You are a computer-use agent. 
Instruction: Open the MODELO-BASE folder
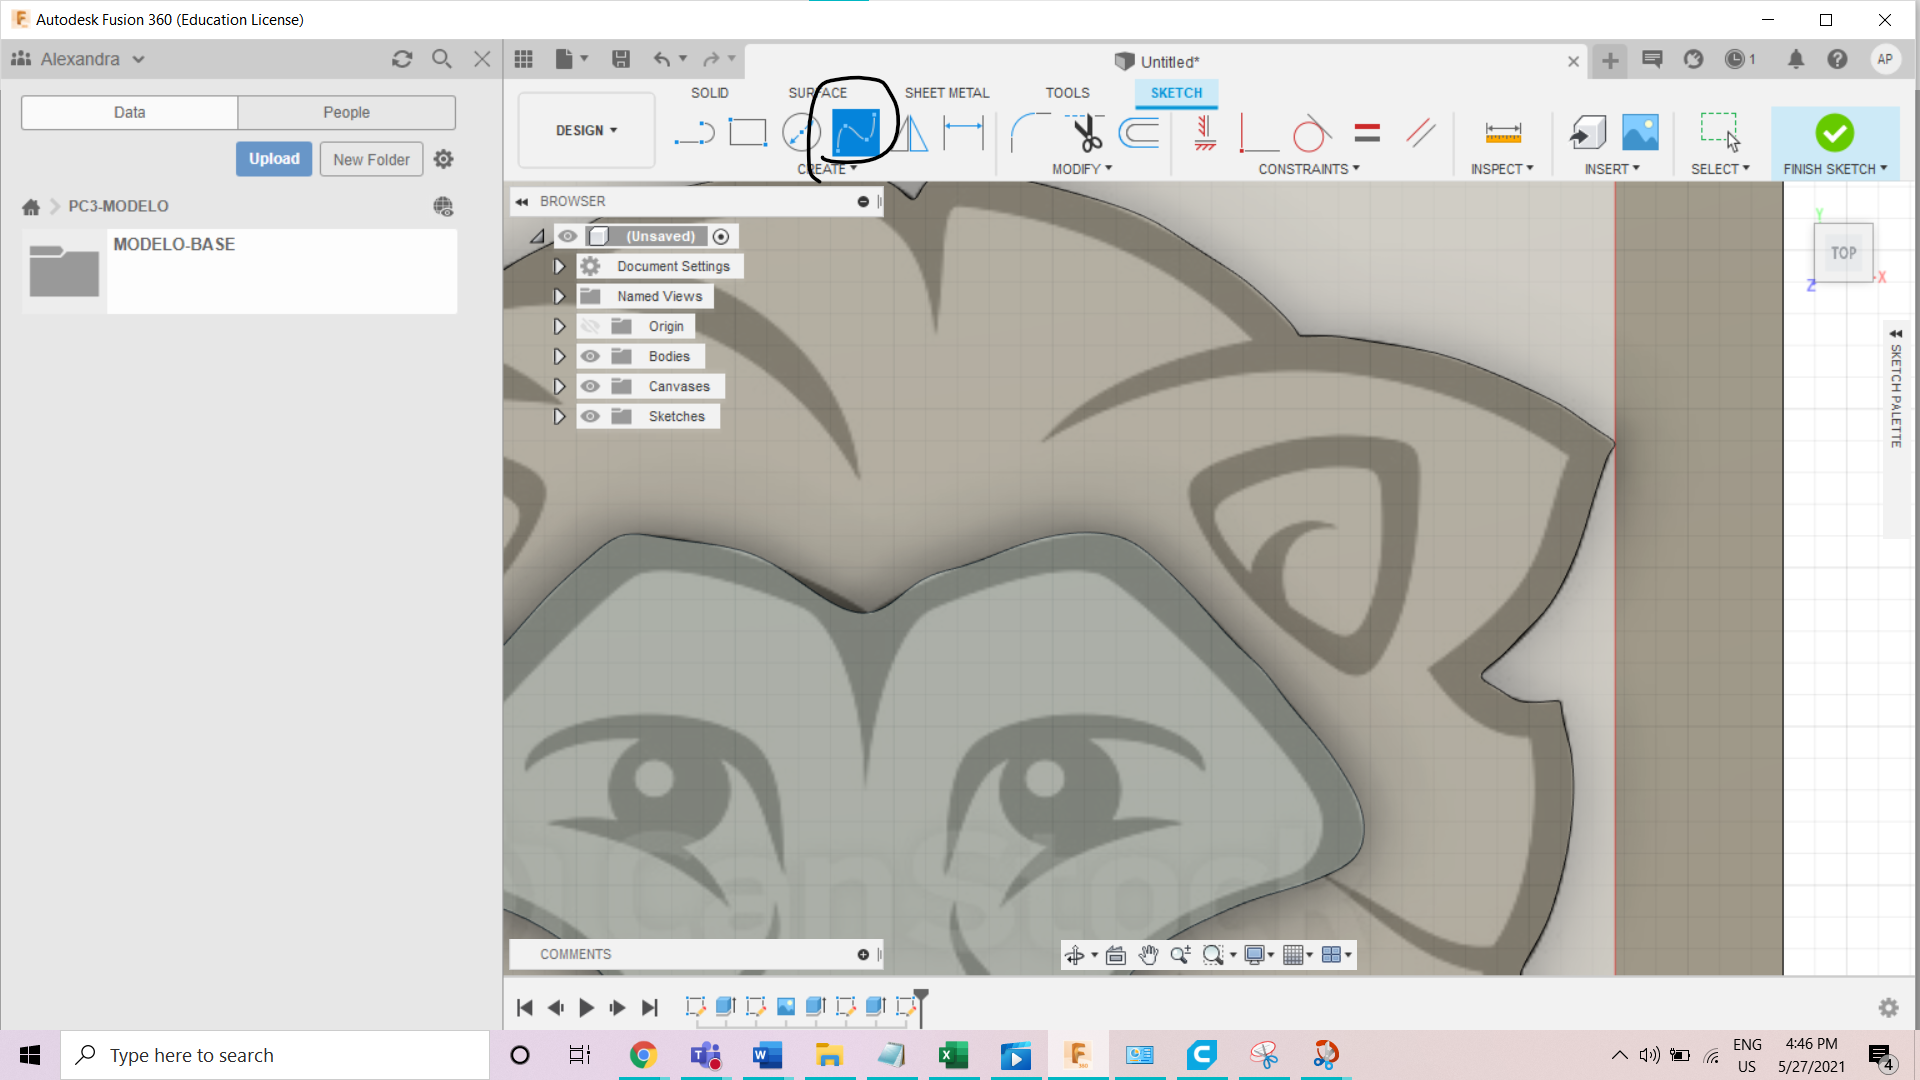pos(240,271)
